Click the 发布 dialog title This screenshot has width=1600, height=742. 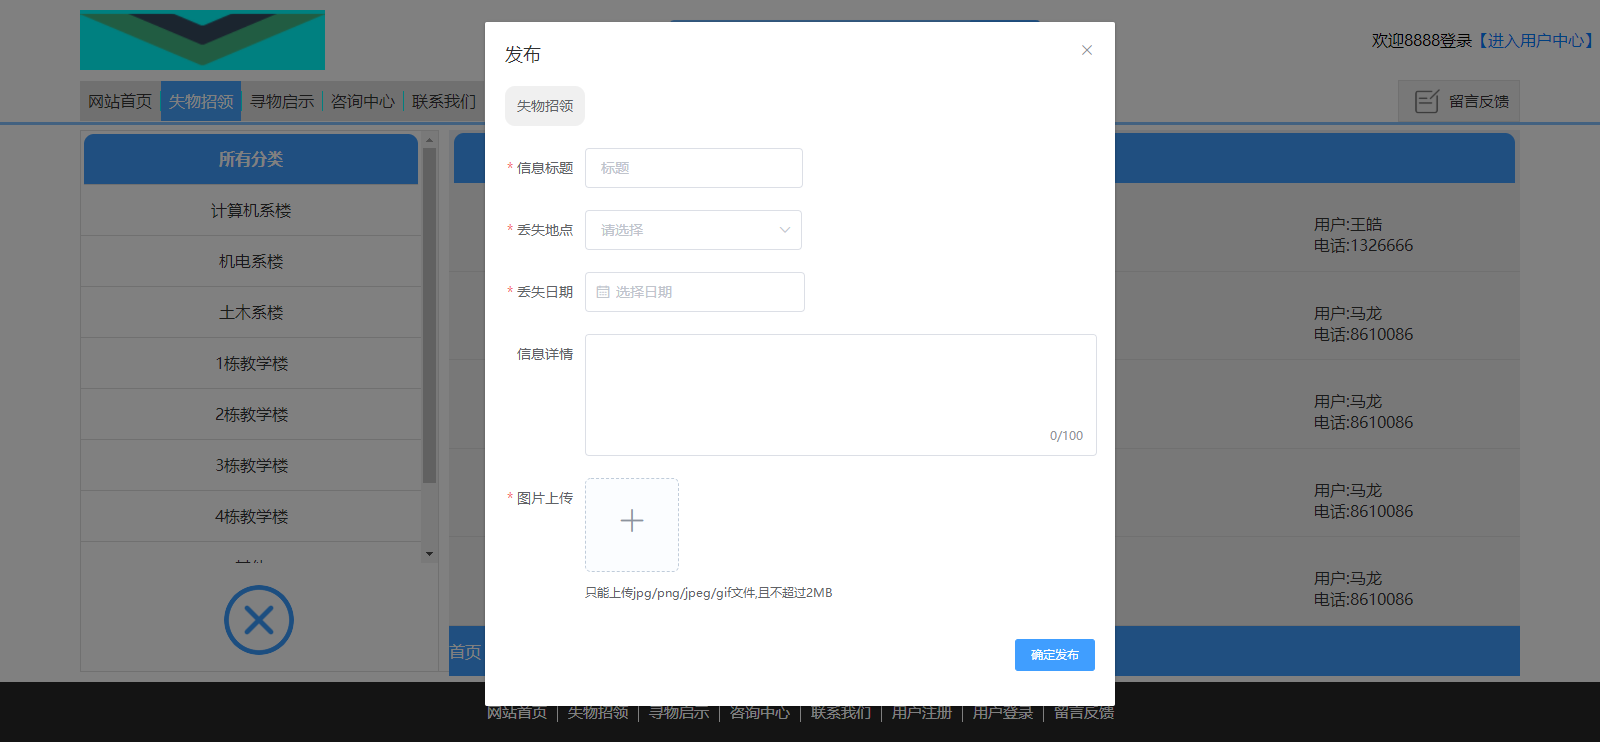(x=523, y=54)
